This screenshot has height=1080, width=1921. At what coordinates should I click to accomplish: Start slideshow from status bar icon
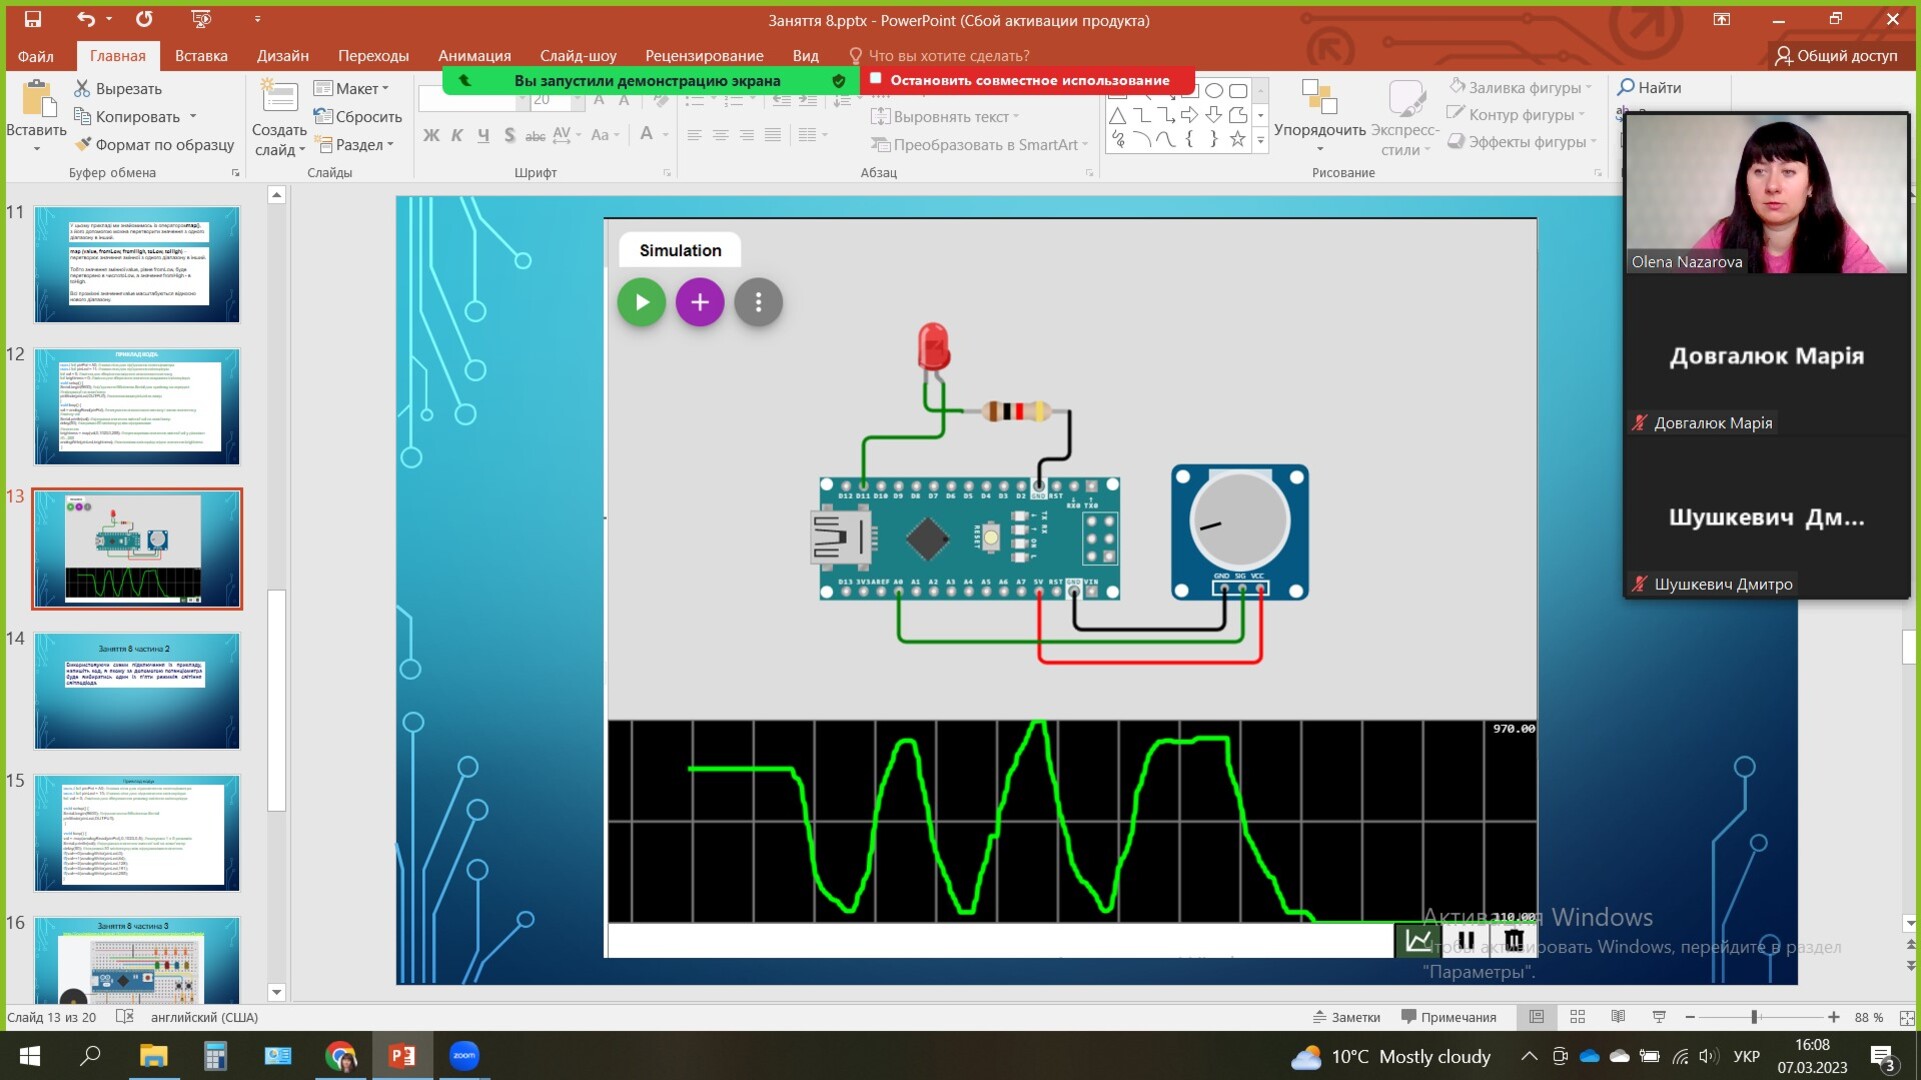tap(1659, 1017)
